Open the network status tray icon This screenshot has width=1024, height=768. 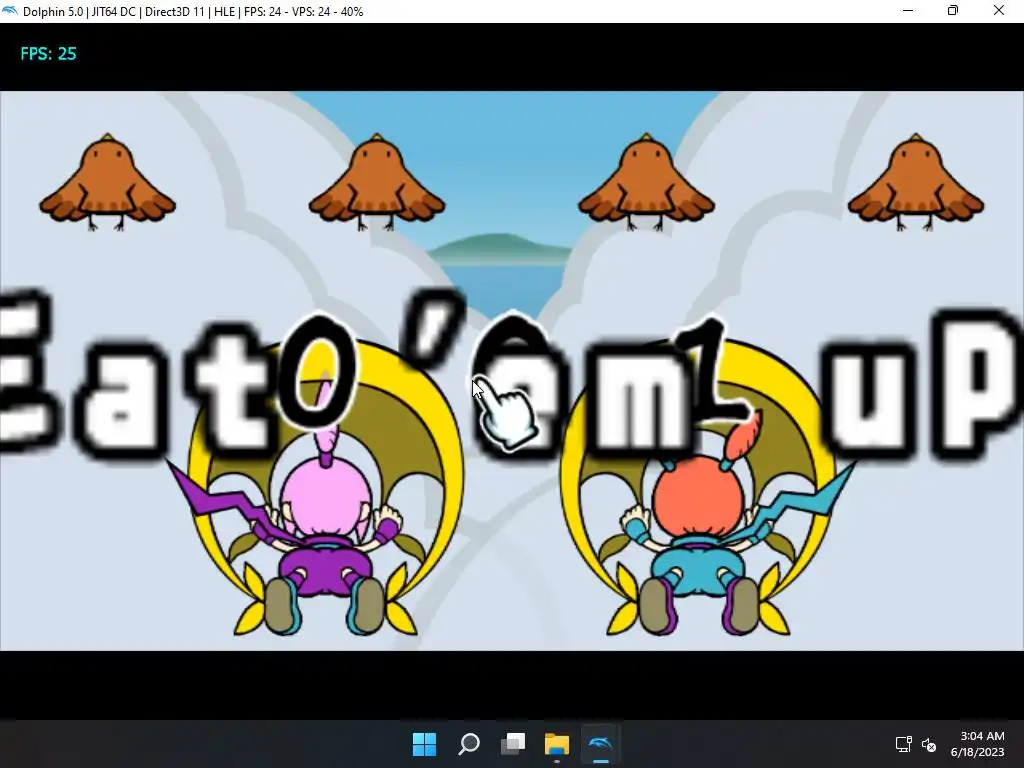pyautogui.click(x=903, y=744)
